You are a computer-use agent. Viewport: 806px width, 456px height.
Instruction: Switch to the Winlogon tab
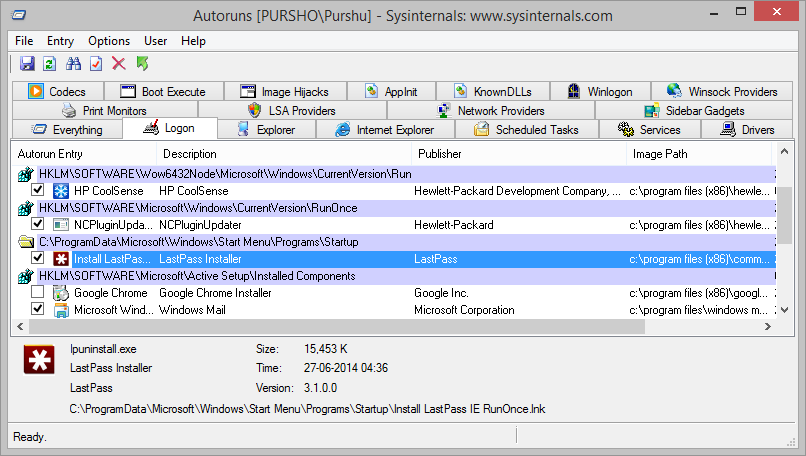pyautogui.click(x=600, y=92)
